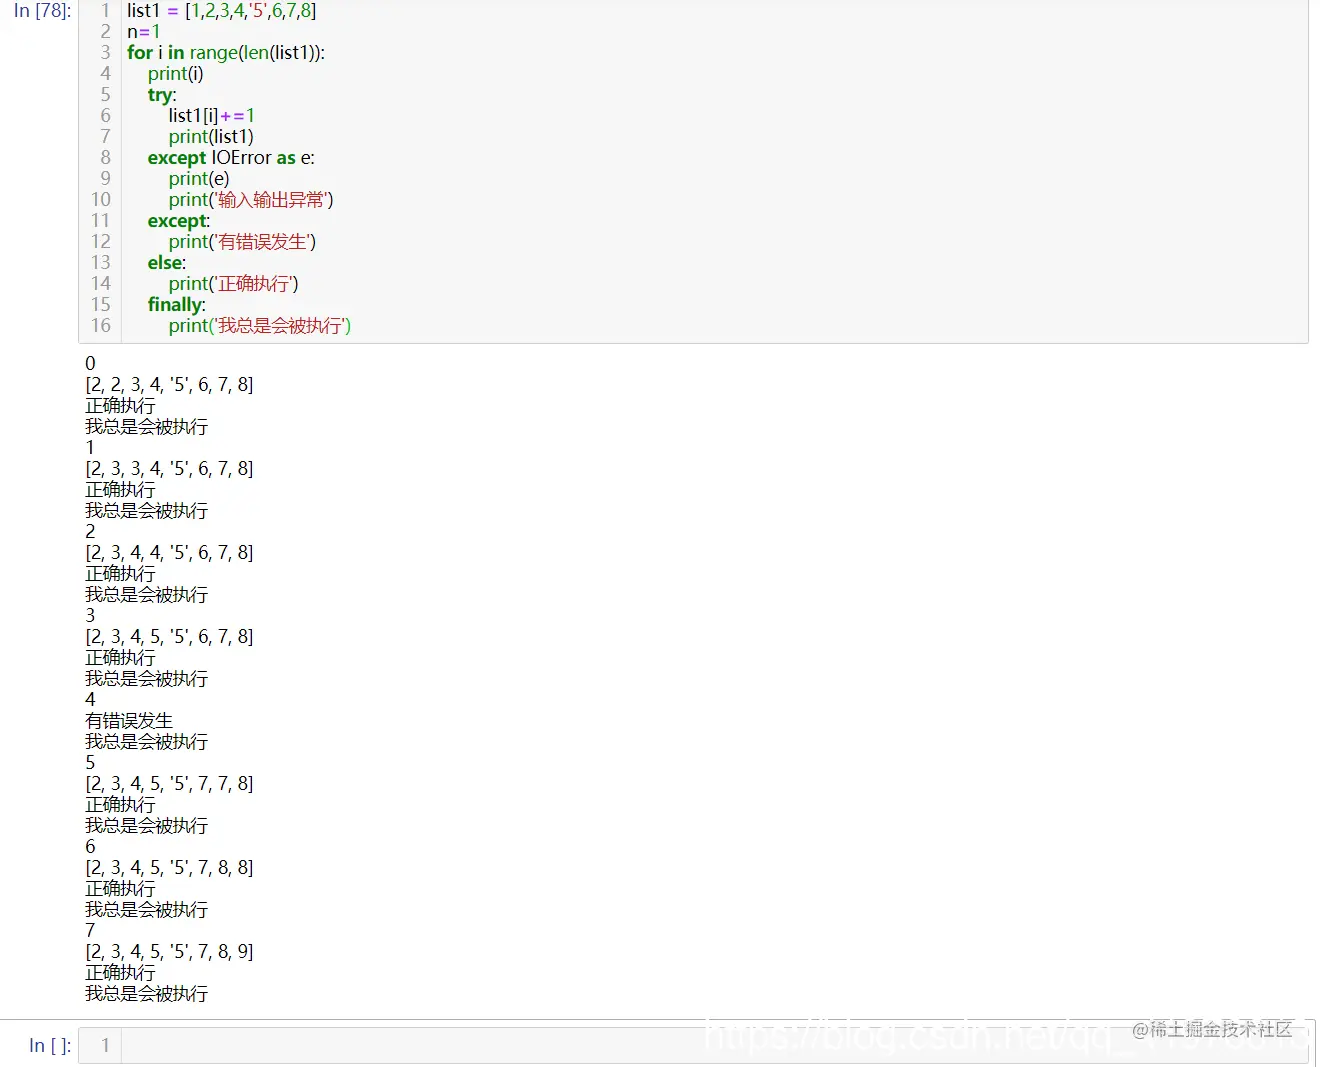Click output '[2, 3, 4, 5, '5', 7, 8, 9]'
This screenshot has width=1320, height=1067.
[x=169, y=952]
